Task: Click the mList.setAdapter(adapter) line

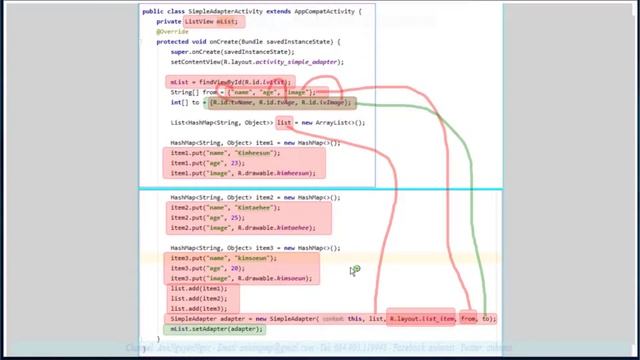Action: 216,329
